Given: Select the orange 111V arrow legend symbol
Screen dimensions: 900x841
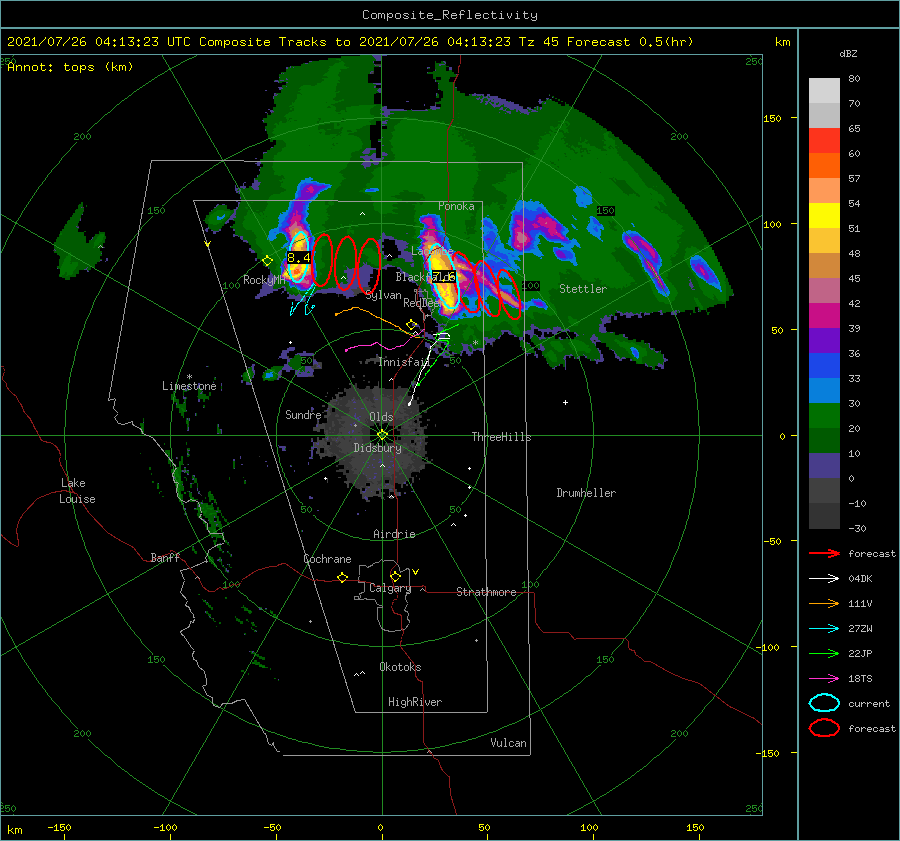Looking at the screenshot, I should coord(824,603).
